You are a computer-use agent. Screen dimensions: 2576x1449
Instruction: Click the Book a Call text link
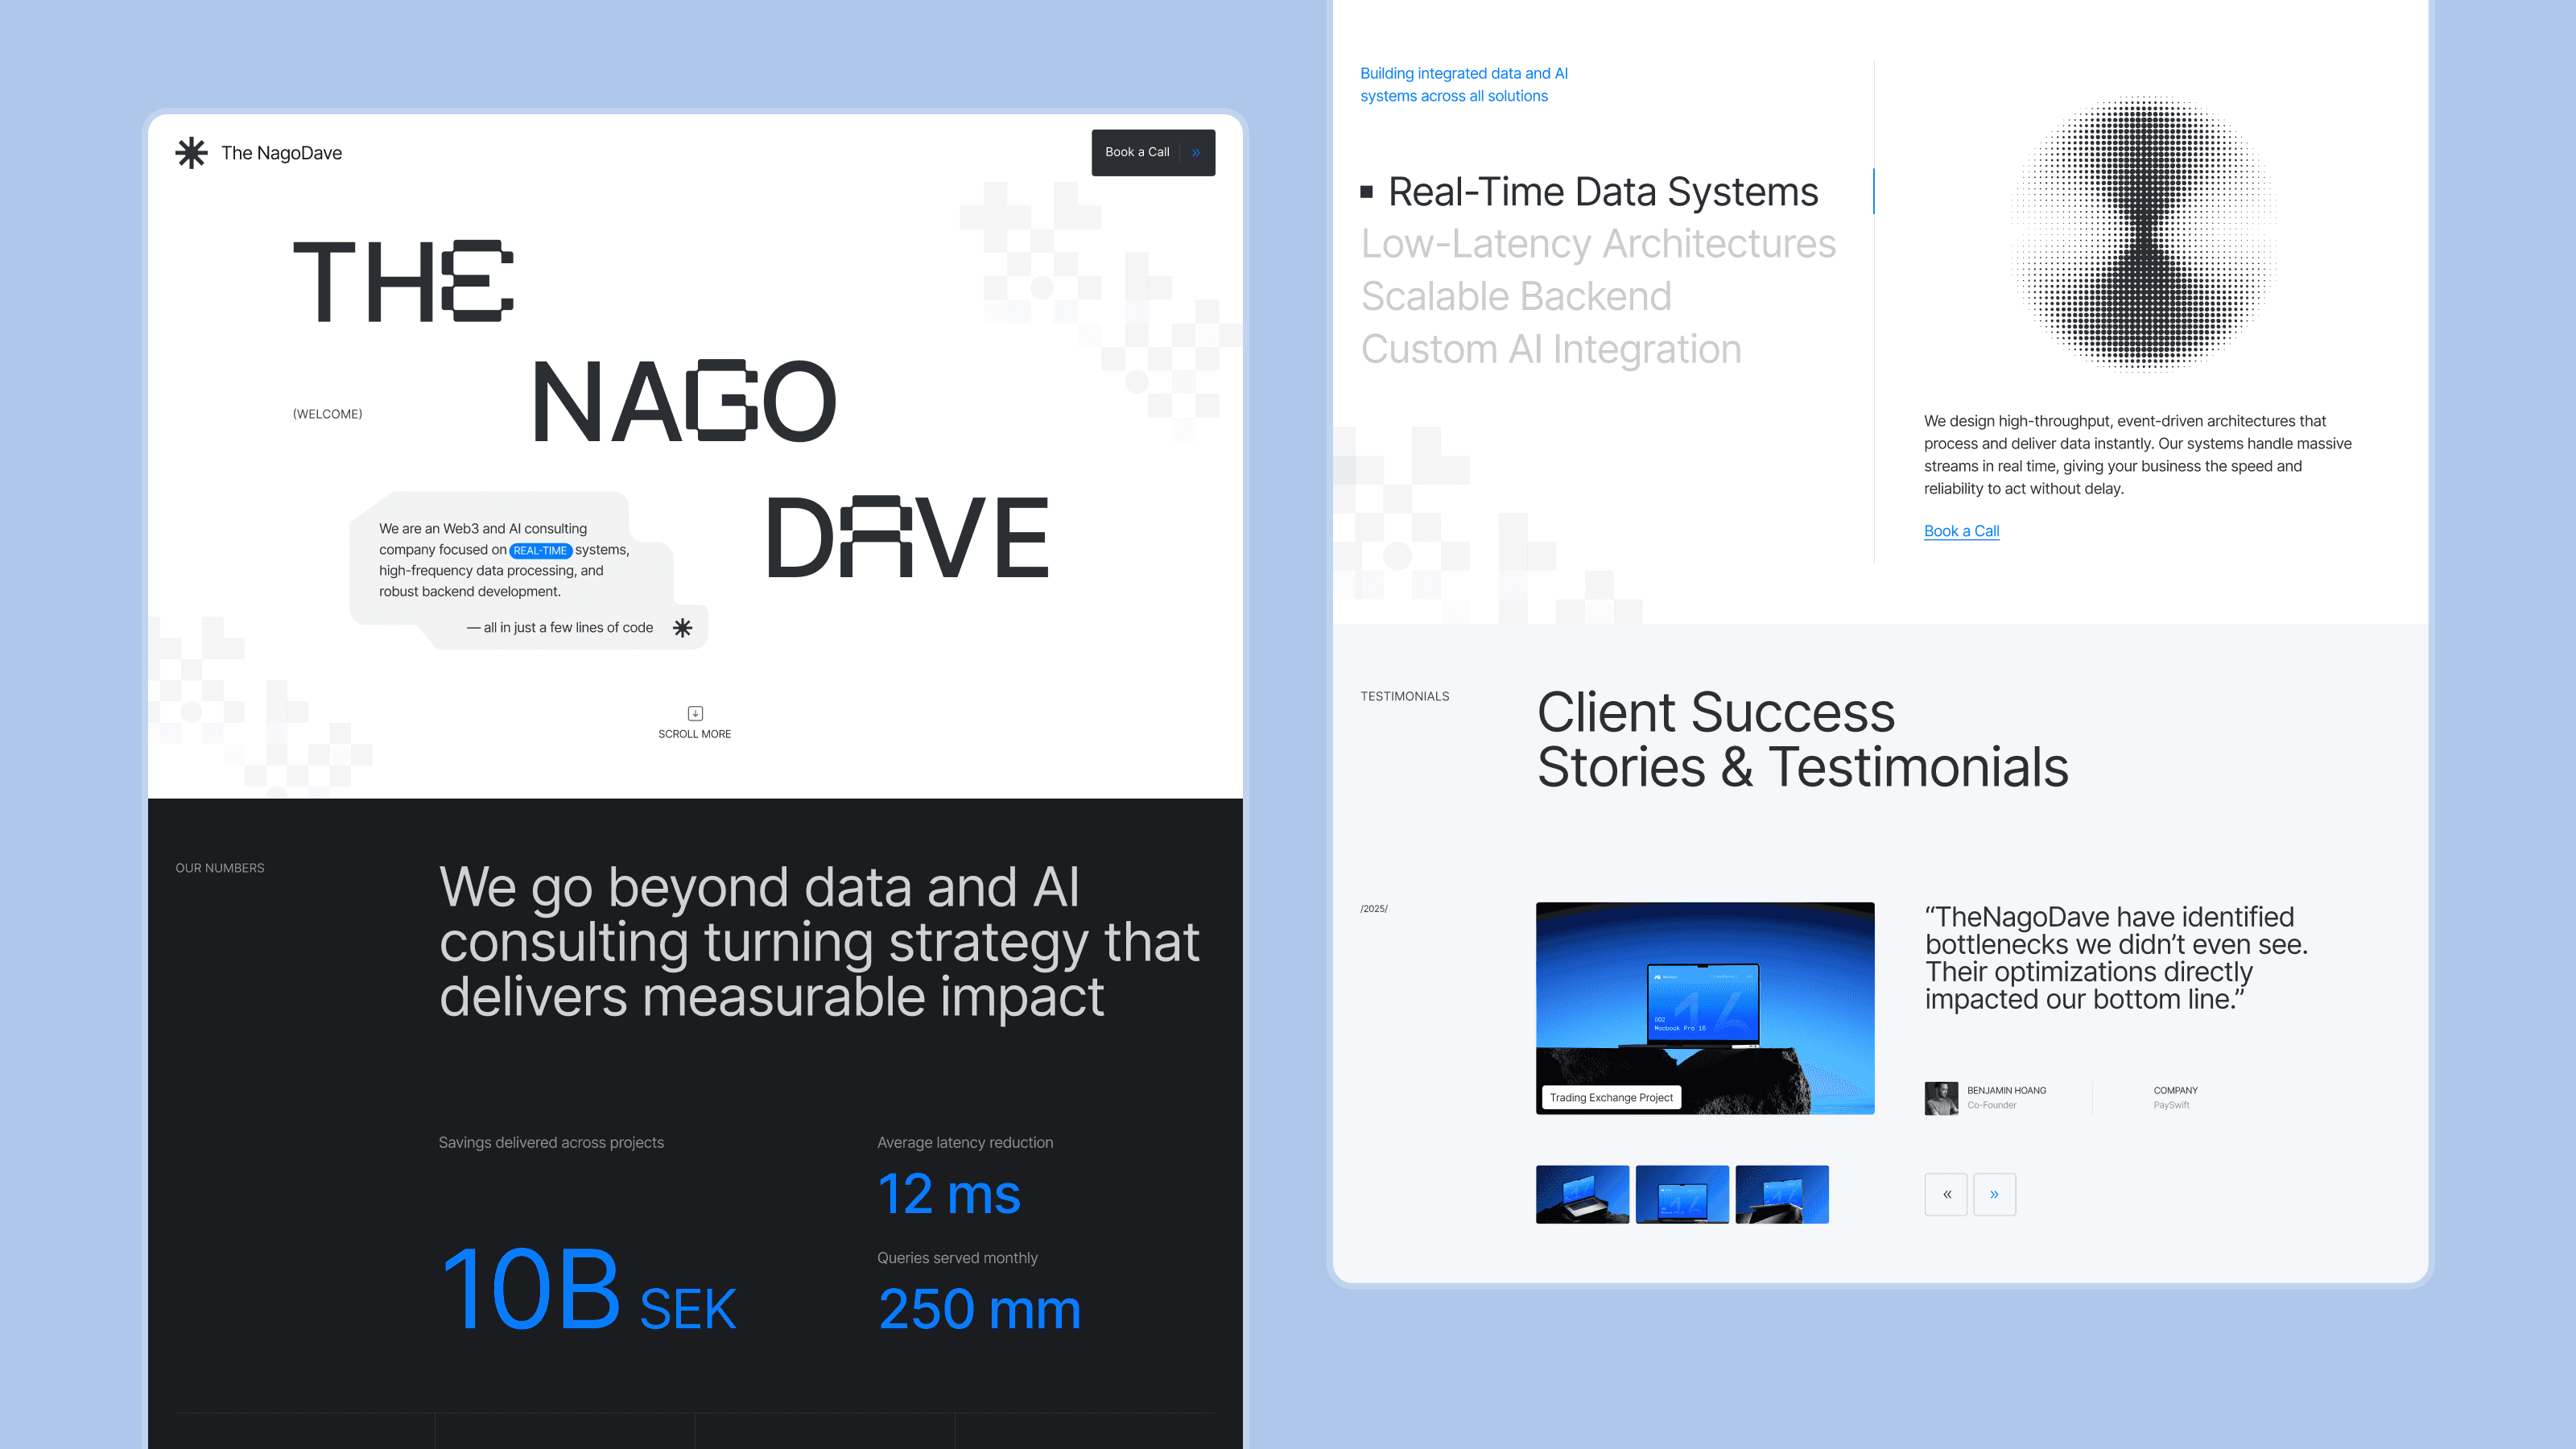click(1961, 531)
